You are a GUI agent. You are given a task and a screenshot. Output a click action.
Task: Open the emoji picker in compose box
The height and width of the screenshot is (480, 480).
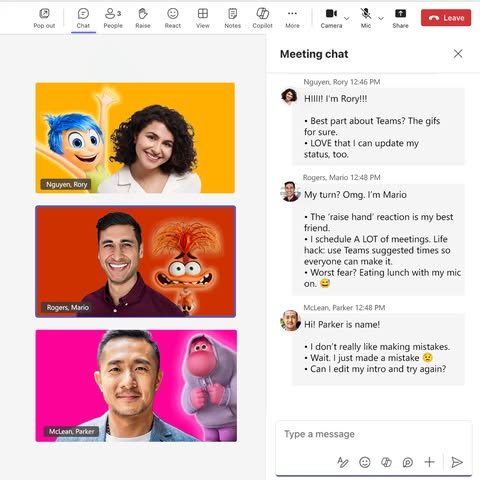[x=365, y=462]
